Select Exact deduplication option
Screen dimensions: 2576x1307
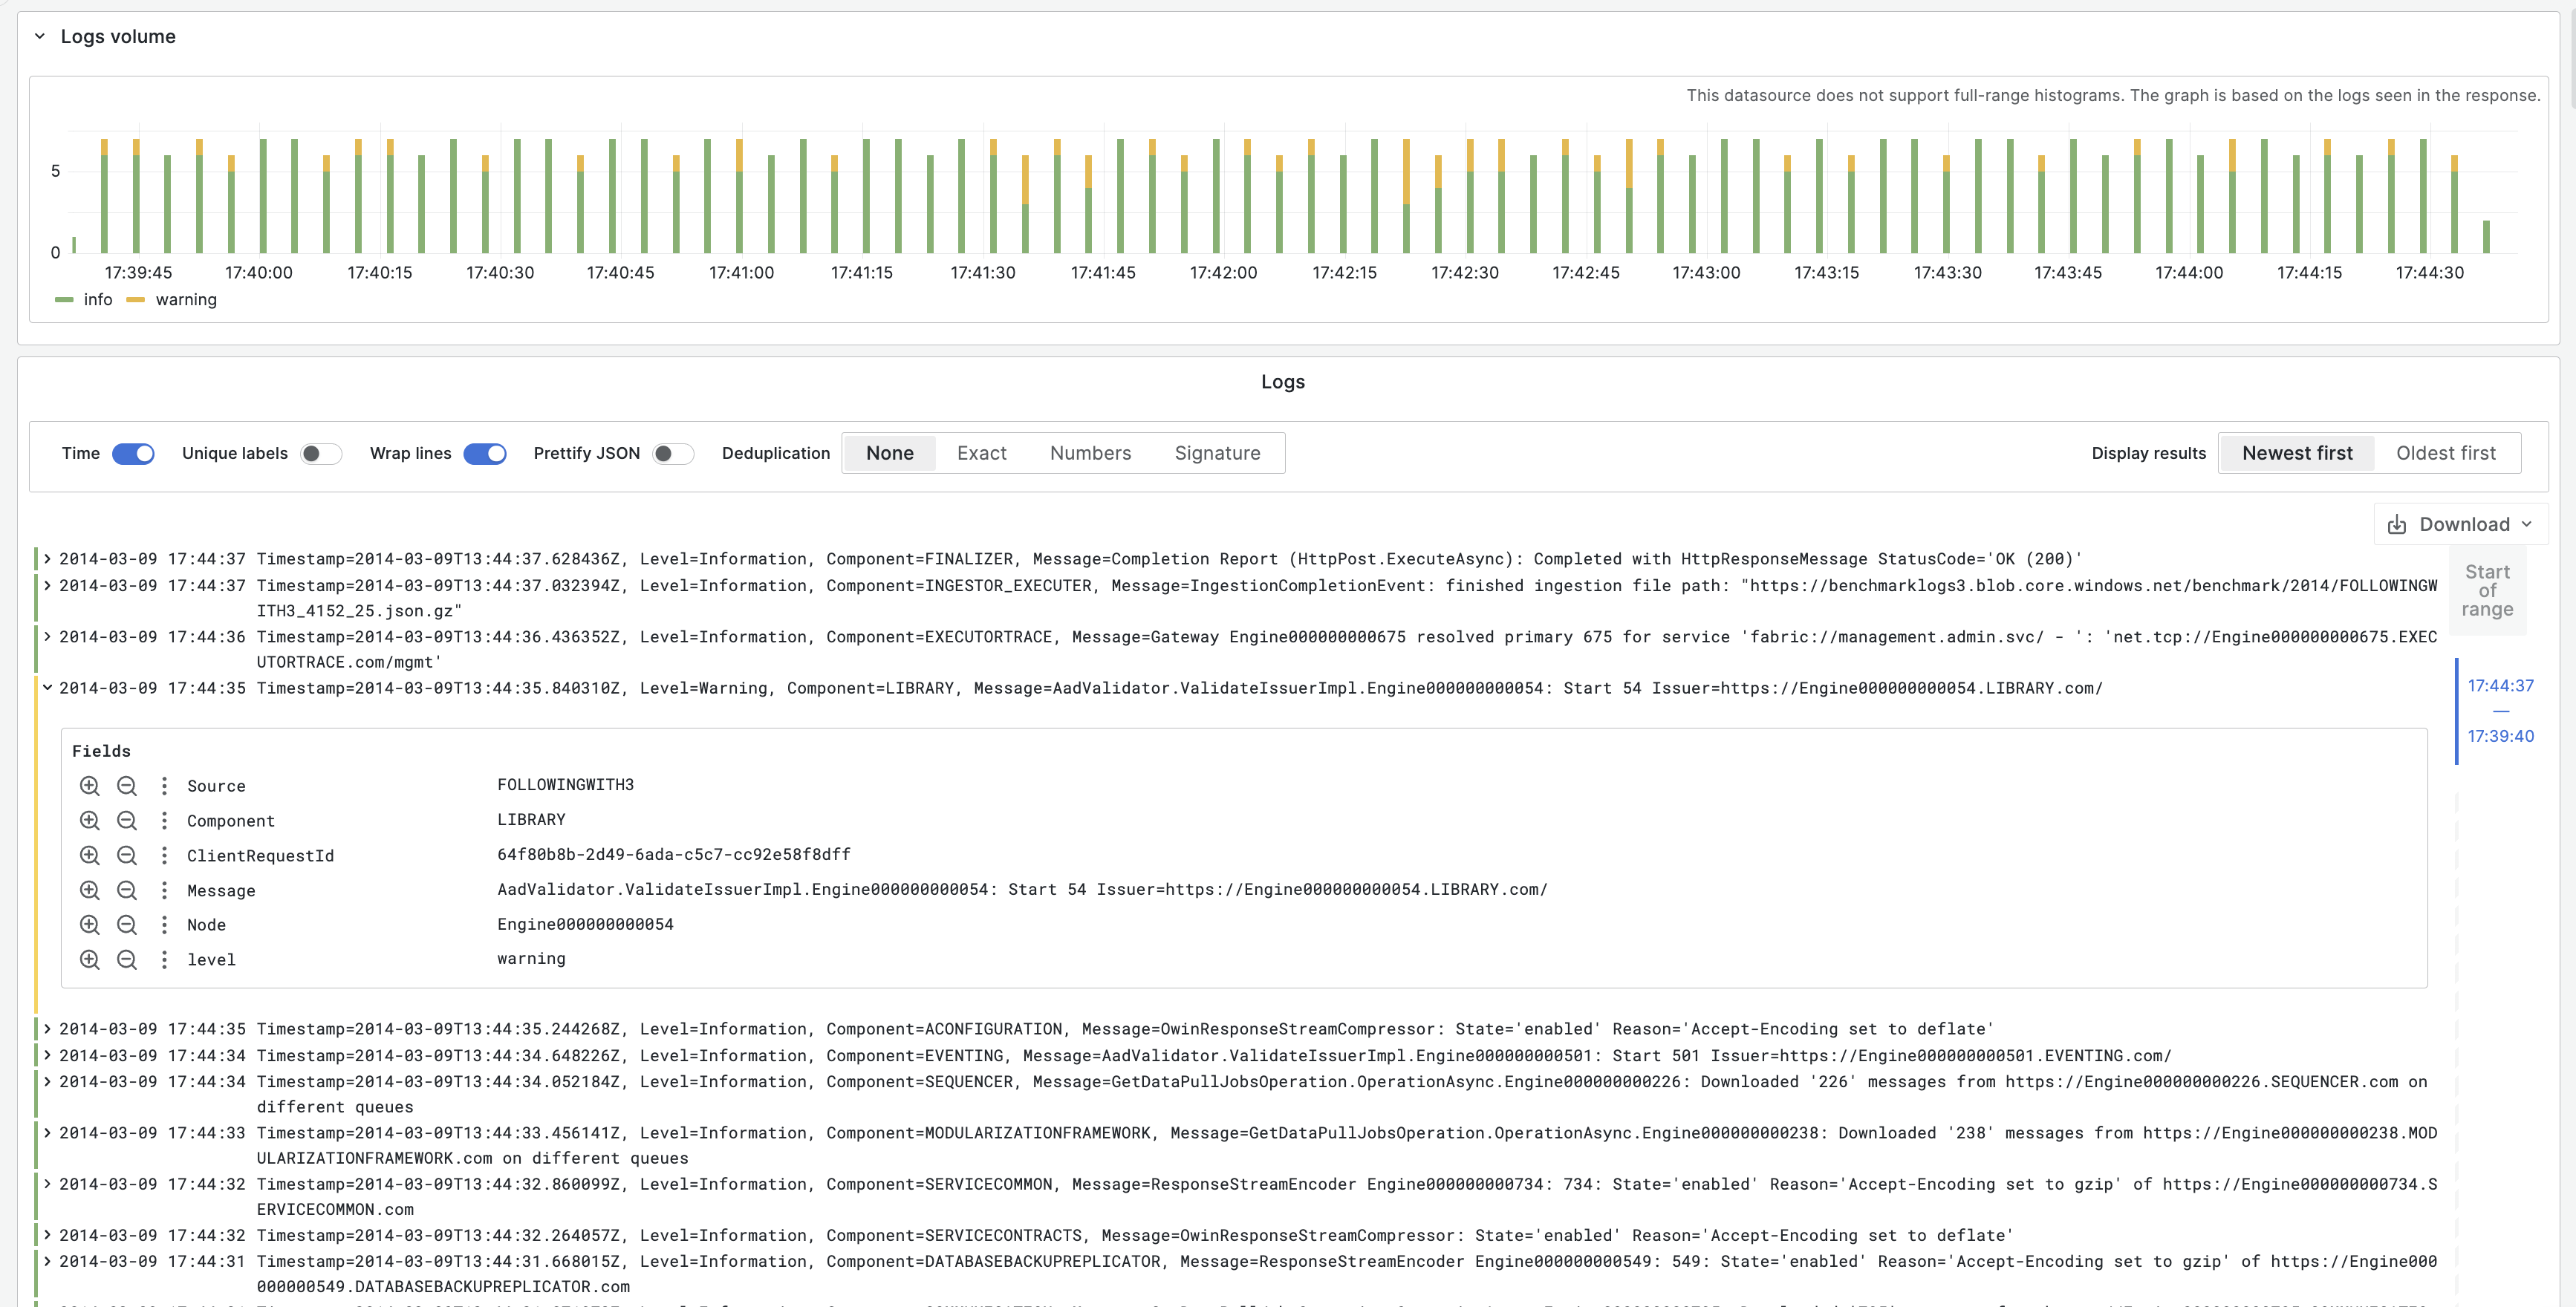tap(981, 454)
